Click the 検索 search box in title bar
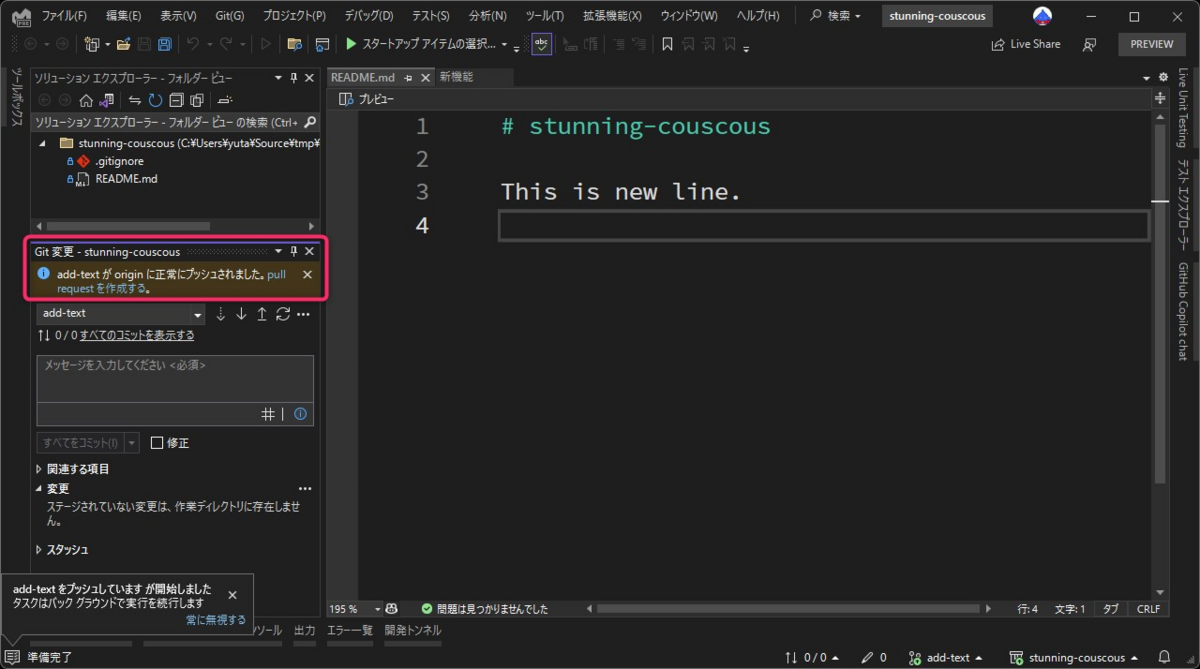The height and width of the screenshot is (669, 1200). pos(836,16)
